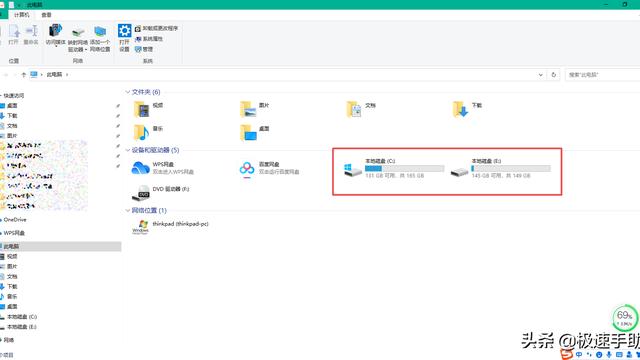Select 本地磁盘 (C:) in the main pane
The width and height of the screenshot is (640, 360).
pyautogui.click(x=394, y=168)
